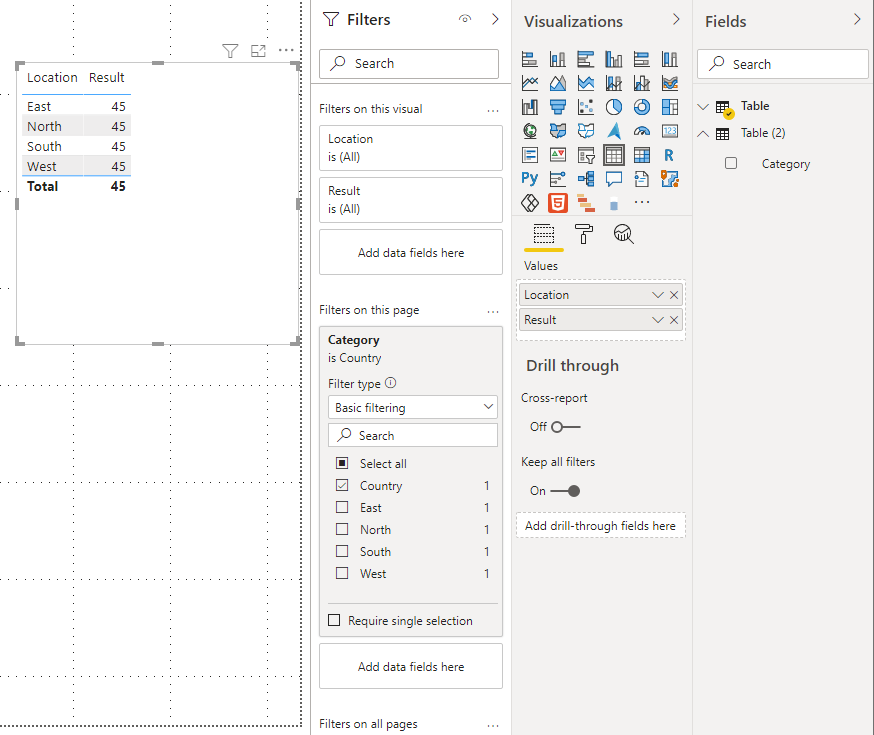
Task: Select the filled map visual
Action: coord(557,131)
